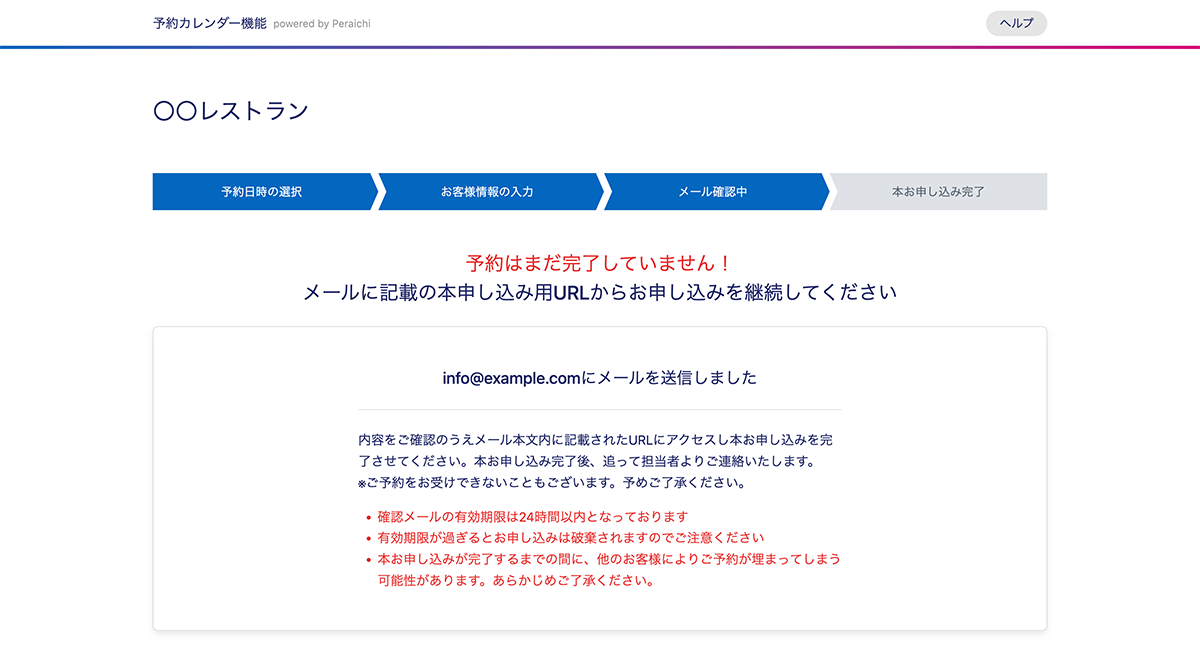Click the にメールを送信しました text
Screen dimensions: 1200x667
tap(669, 378)
